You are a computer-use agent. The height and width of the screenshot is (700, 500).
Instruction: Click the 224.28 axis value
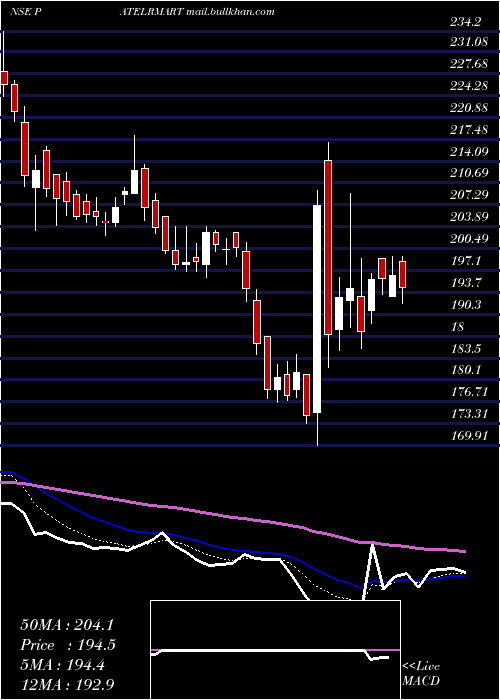(x=468, y=86)
